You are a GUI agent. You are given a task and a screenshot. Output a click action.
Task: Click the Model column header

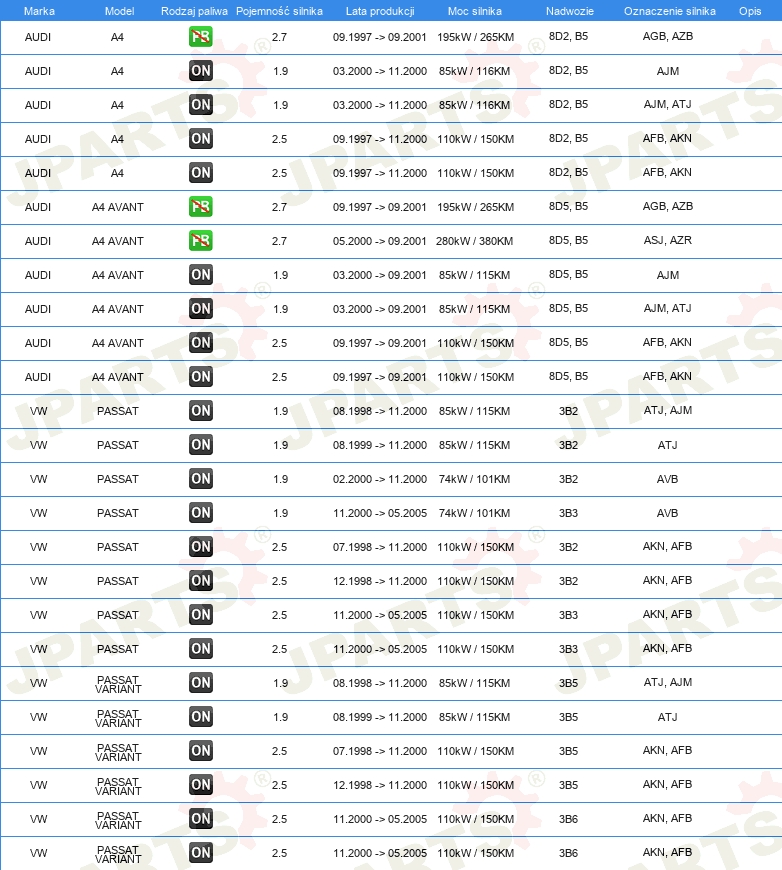[x=119, y=11]
